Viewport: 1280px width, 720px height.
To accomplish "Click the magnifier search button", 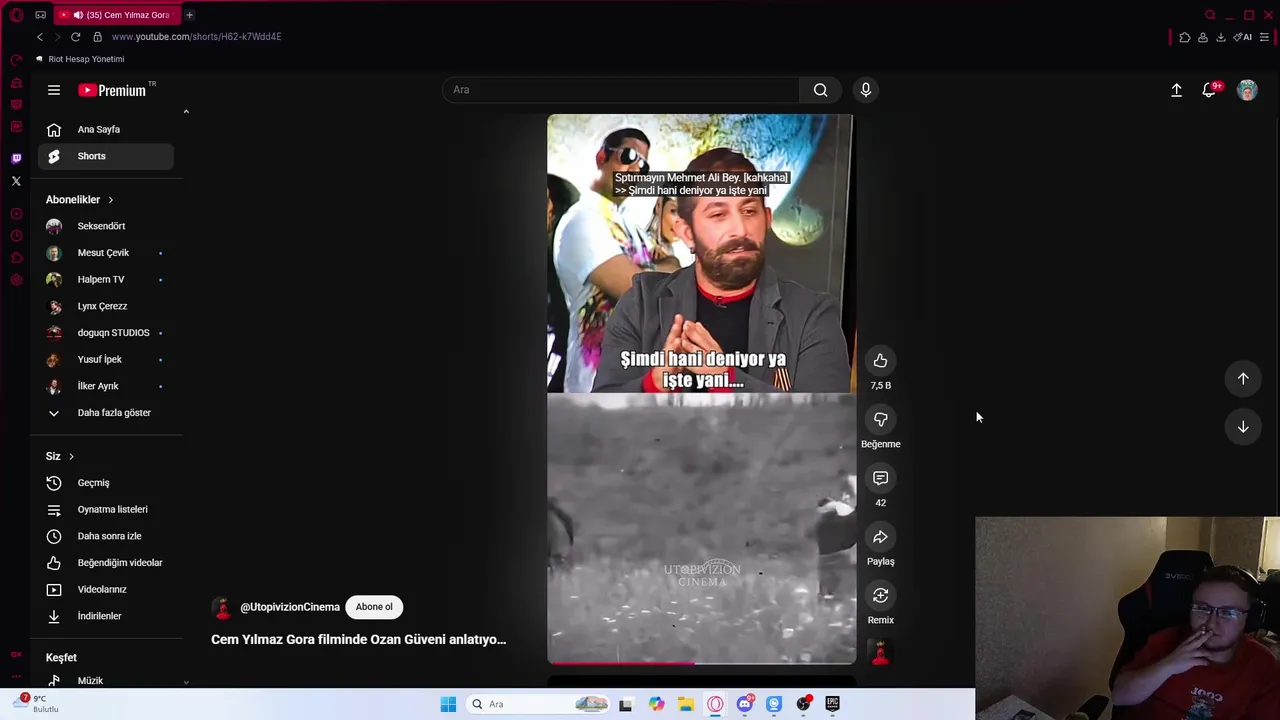I will point(820,90).
